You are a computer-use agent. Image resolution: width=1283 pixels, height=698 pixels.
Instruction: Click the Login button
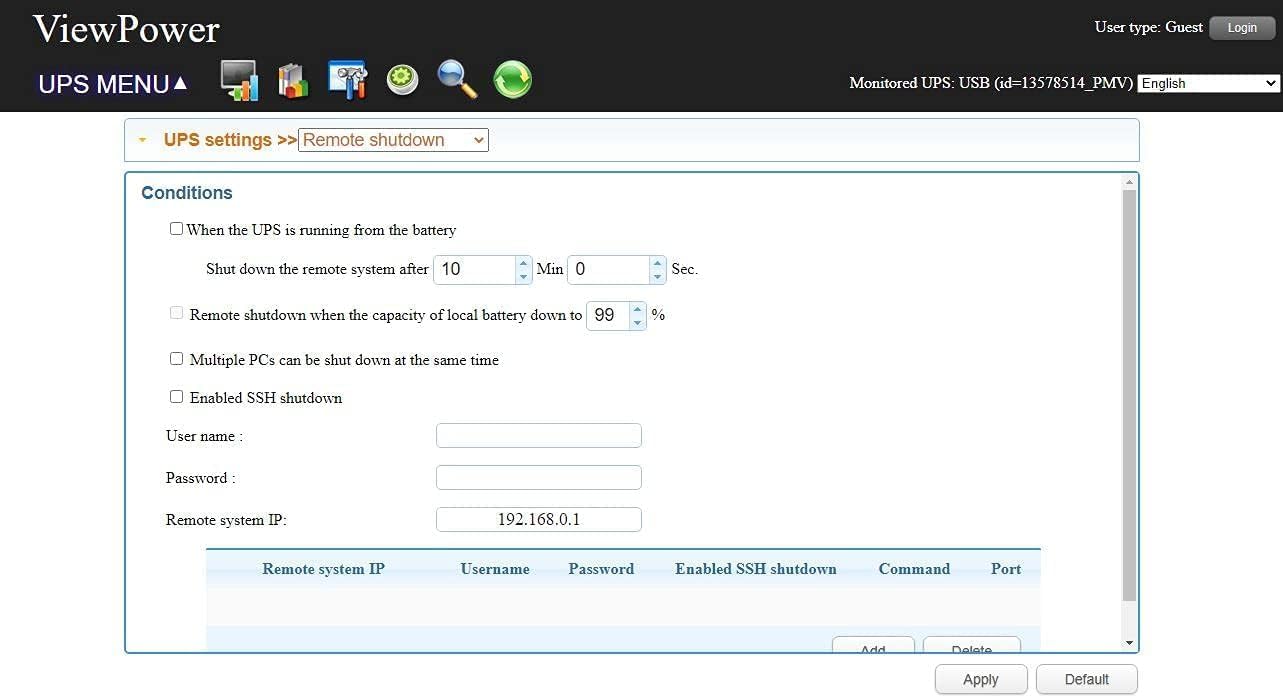1242,28
